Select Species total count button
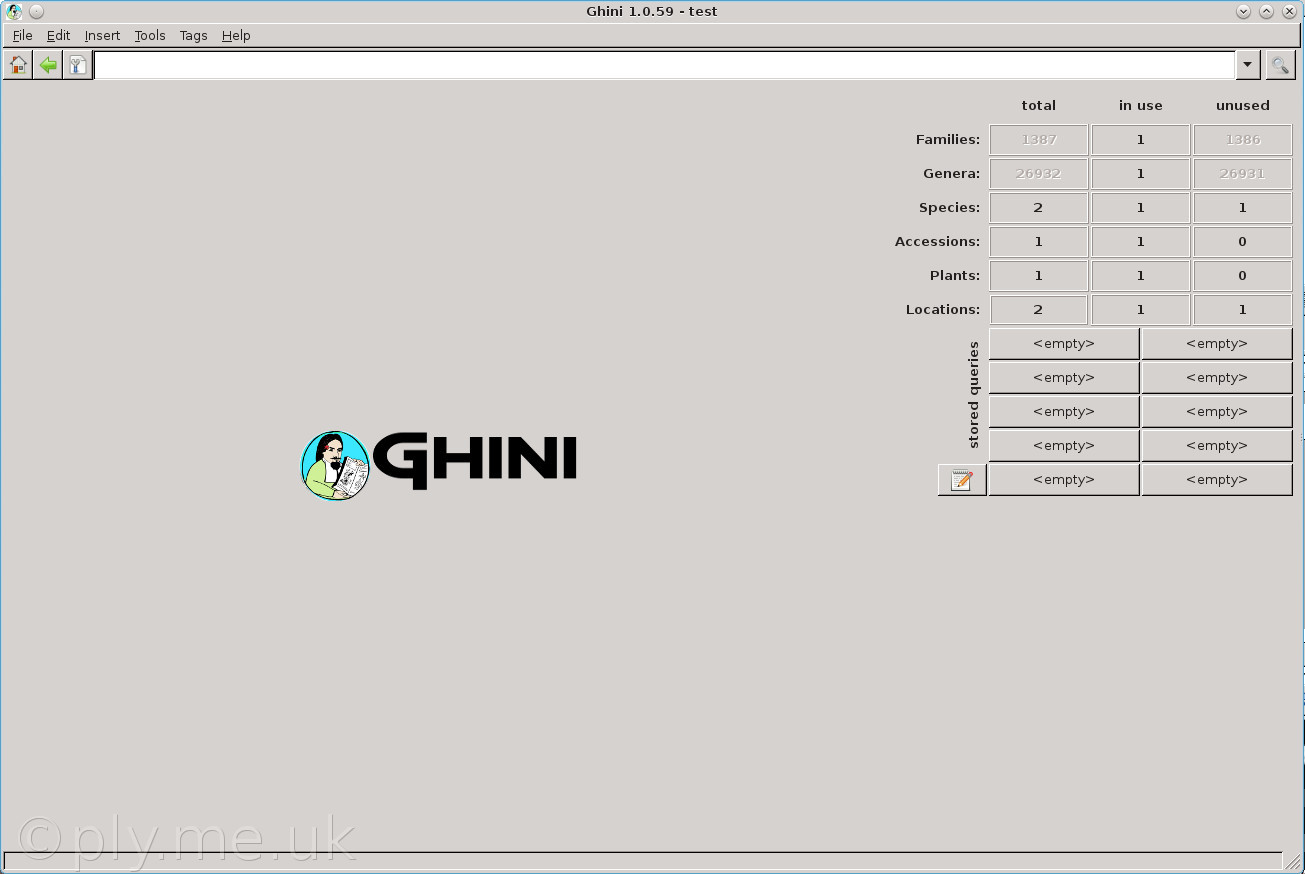The image size is (1305, 874). coord(1038,208)
